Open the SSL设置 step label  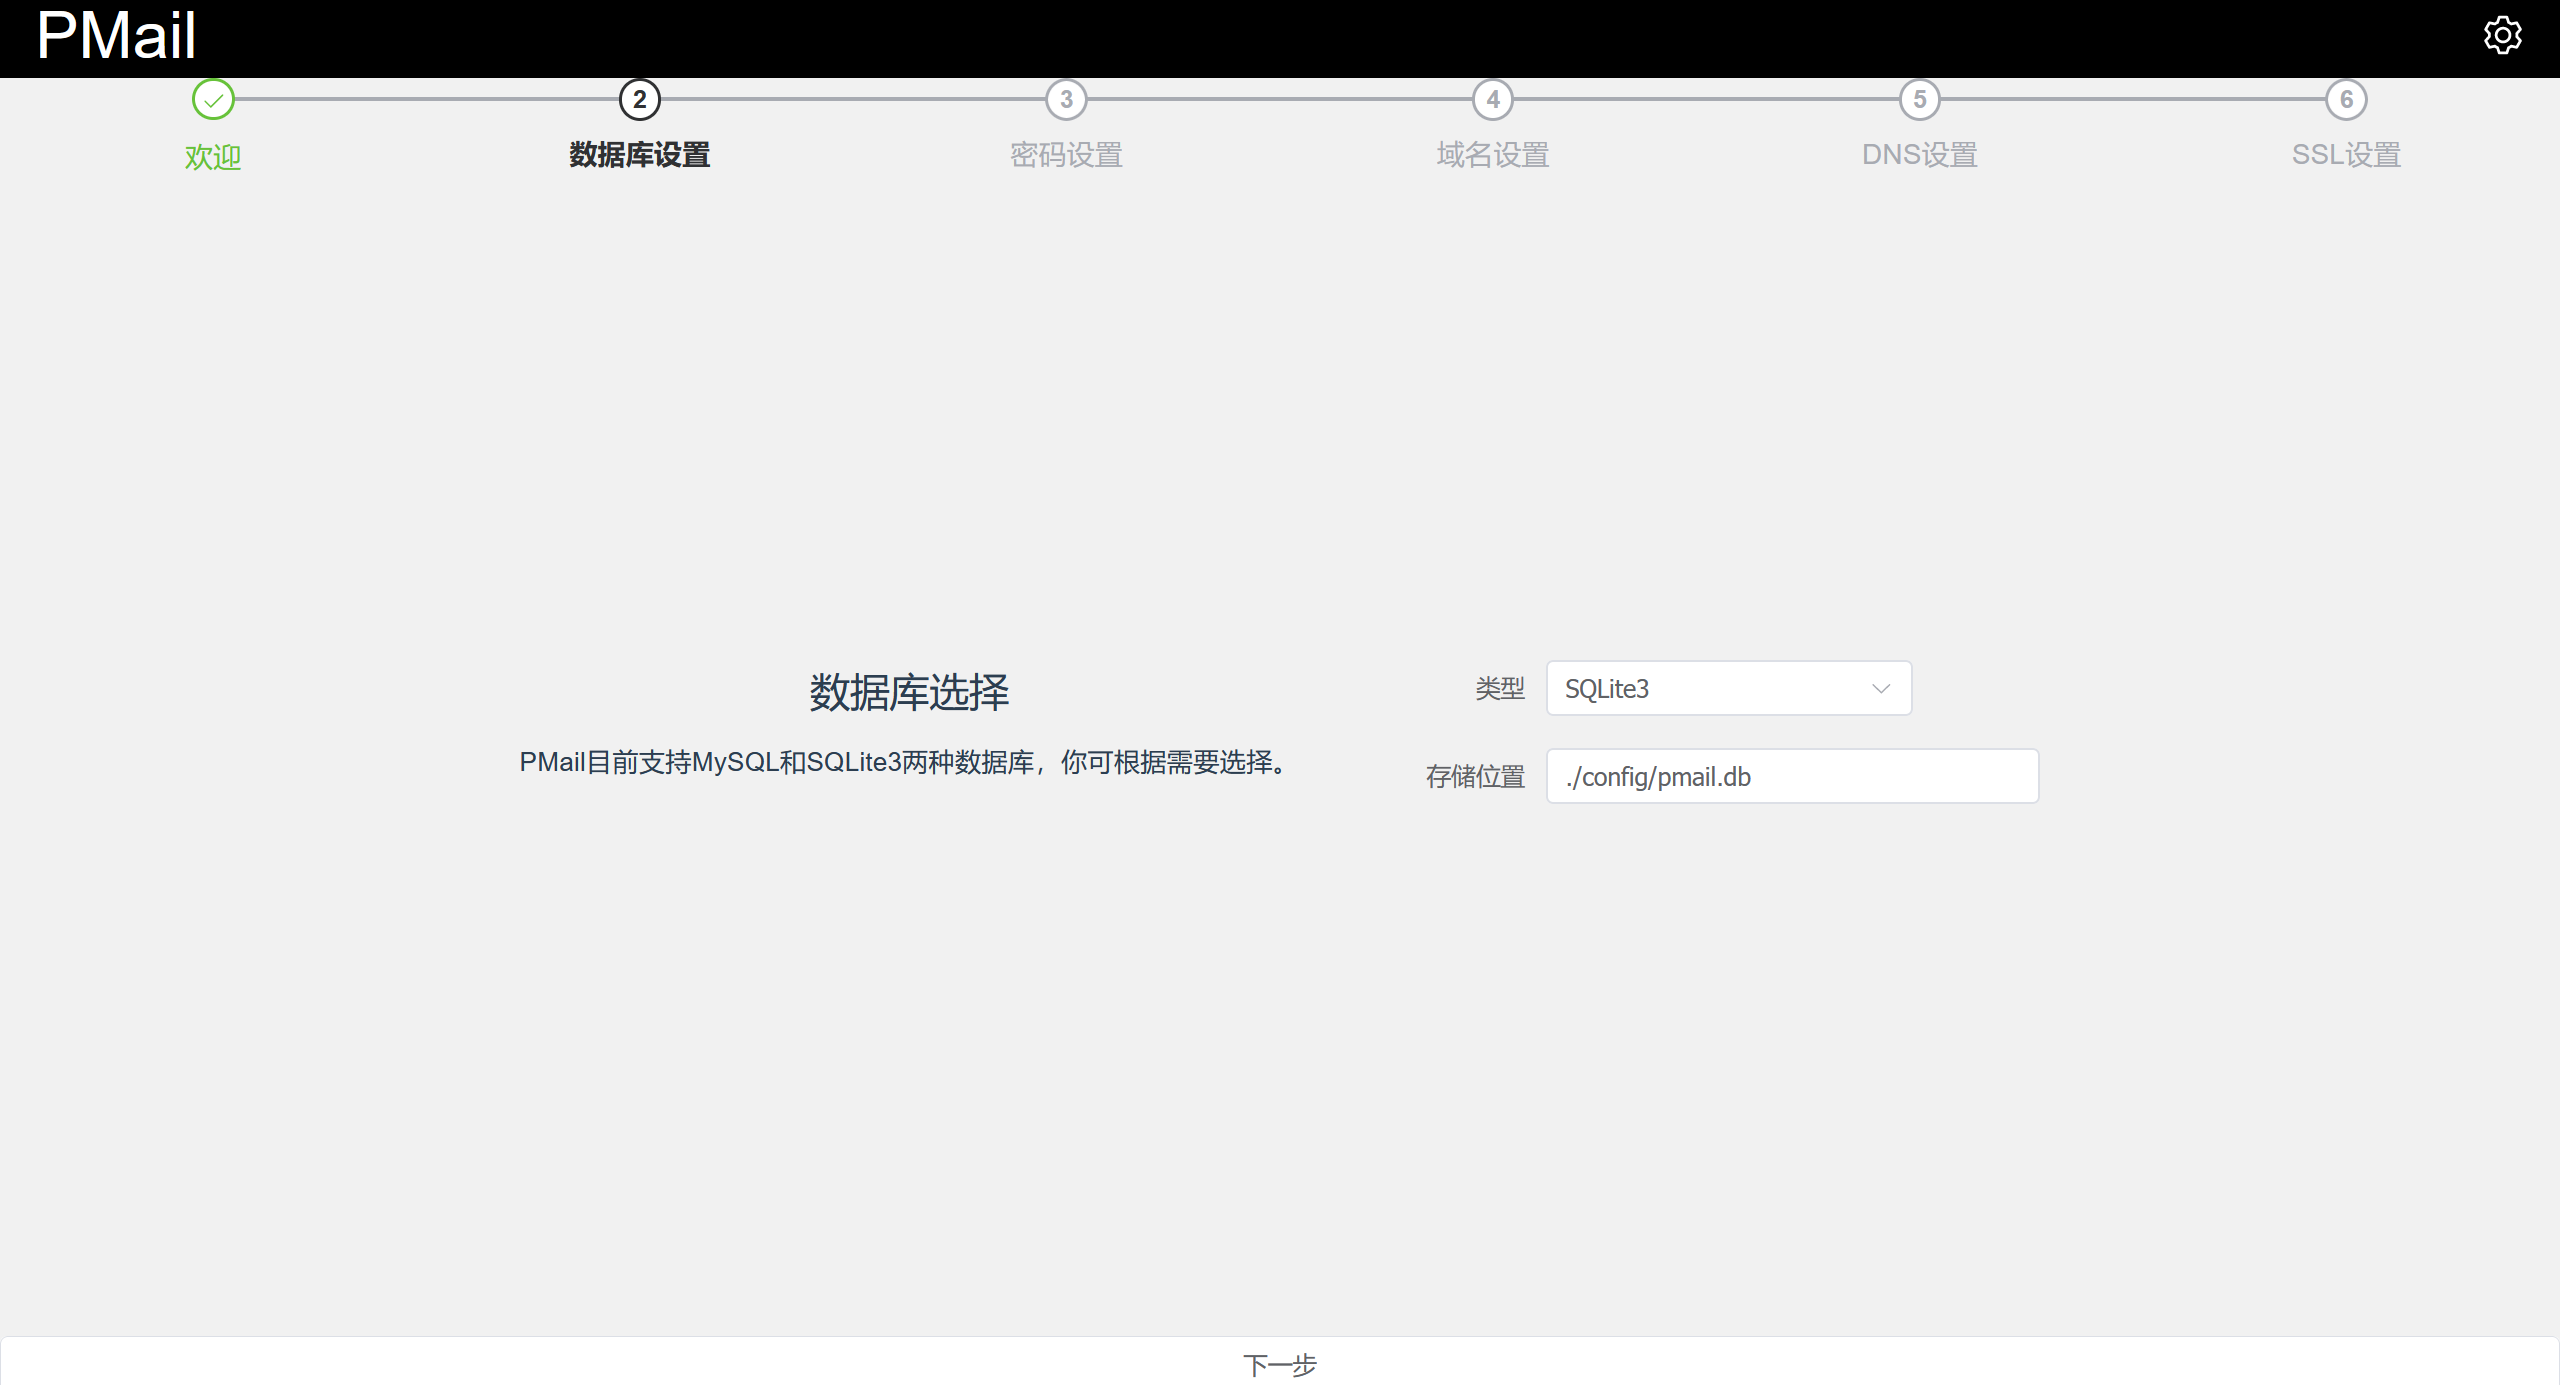tap(2346, 155)
